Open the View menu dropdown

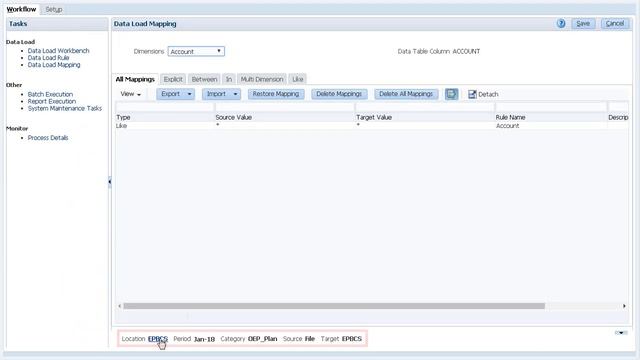[x=131, y=94]
